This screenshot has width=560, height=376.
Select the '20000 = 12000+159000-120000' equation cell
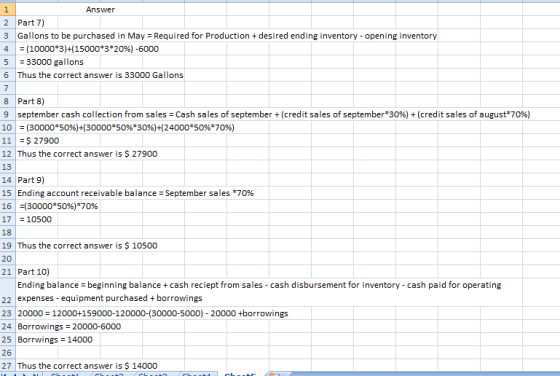(x=153, y=314)
